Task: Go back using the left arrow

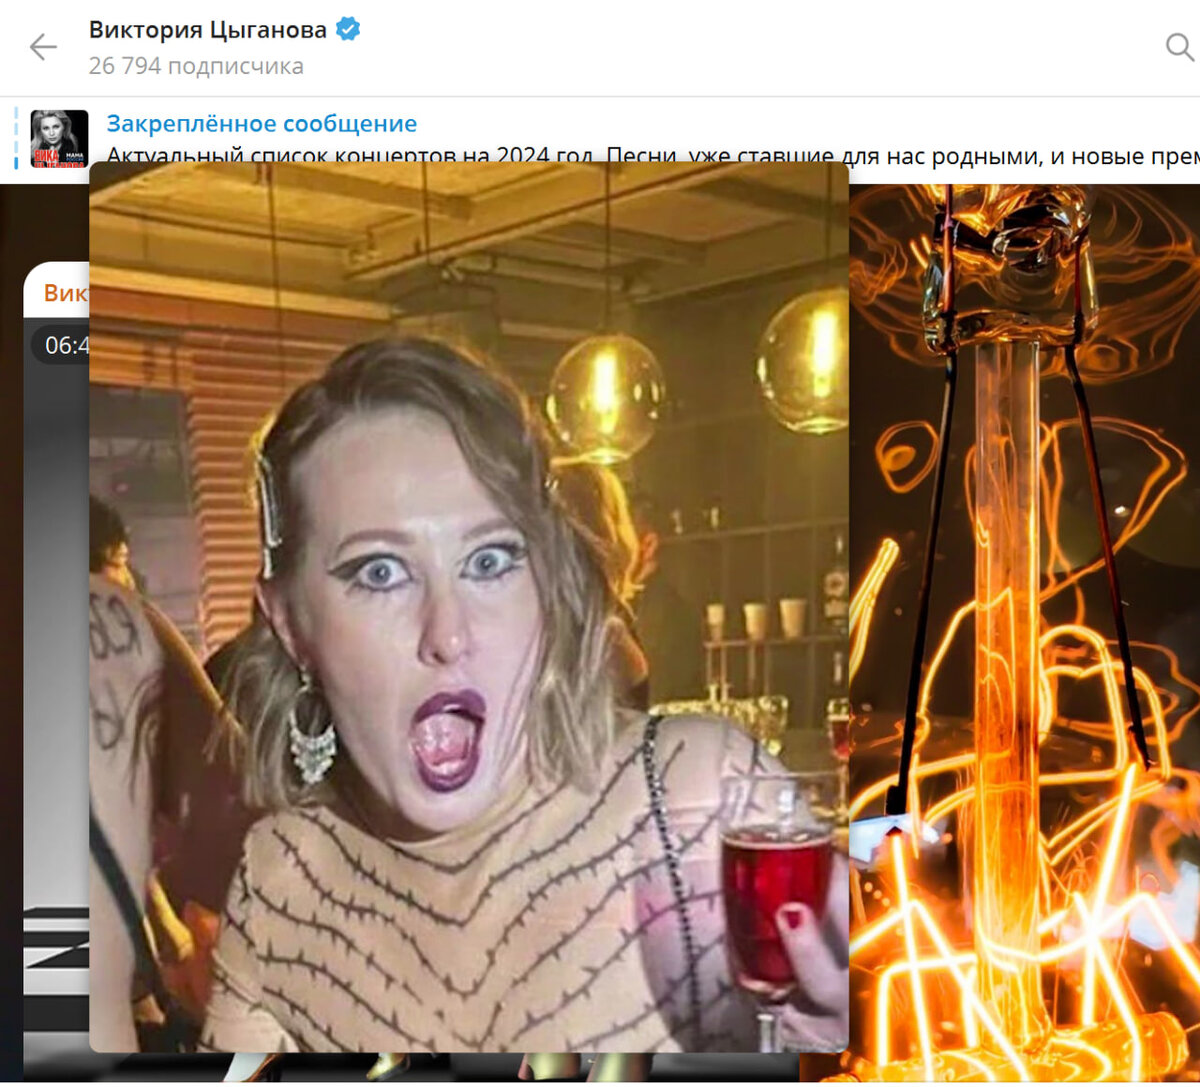Action: [x=43, y=47]
